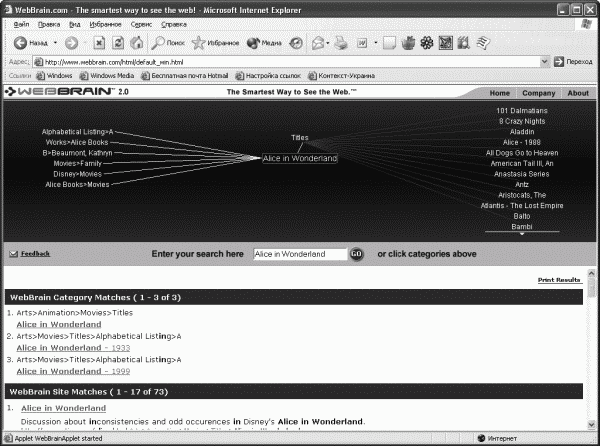Viewport: 600px width, 446px height.
Task: Open the Feedback link
Action: pyautogui.click(x=35, y=254)
